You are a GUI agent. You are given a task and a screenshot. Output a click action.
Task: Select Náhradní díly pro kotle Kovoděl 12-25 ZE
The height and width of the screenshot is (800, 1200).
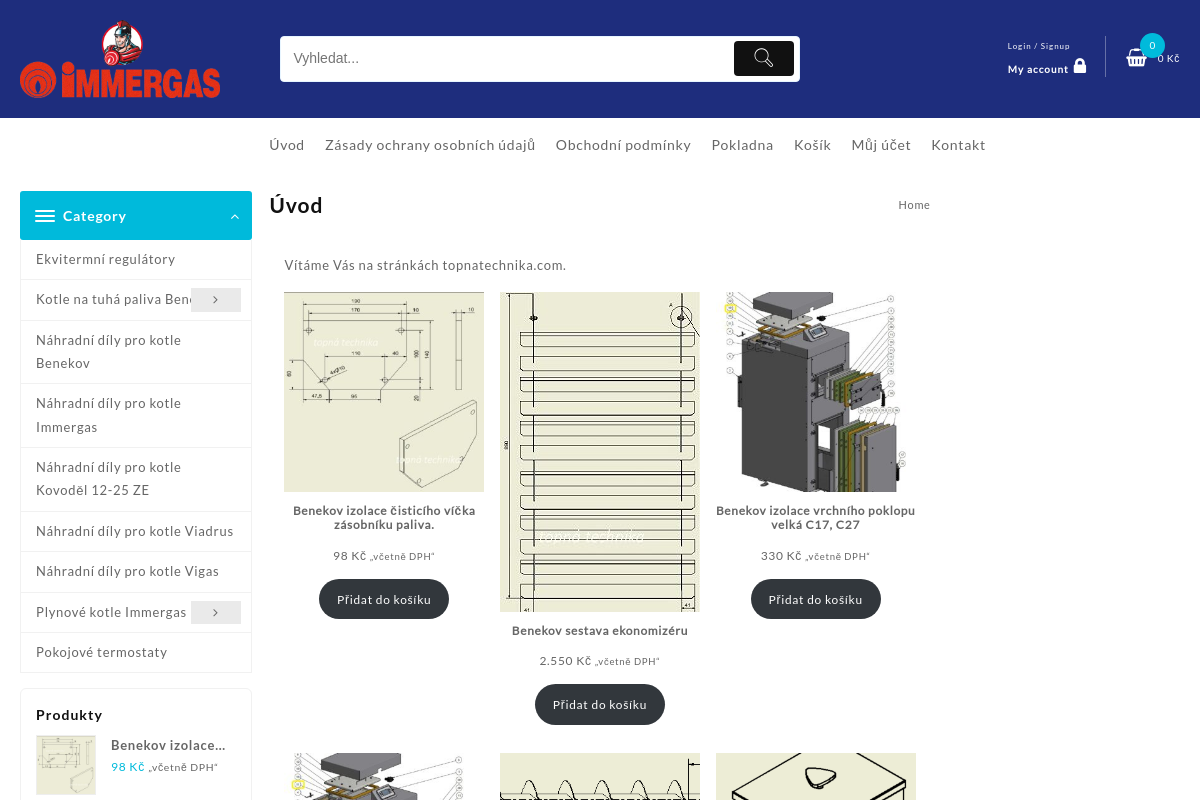click(x=109, y=479)
